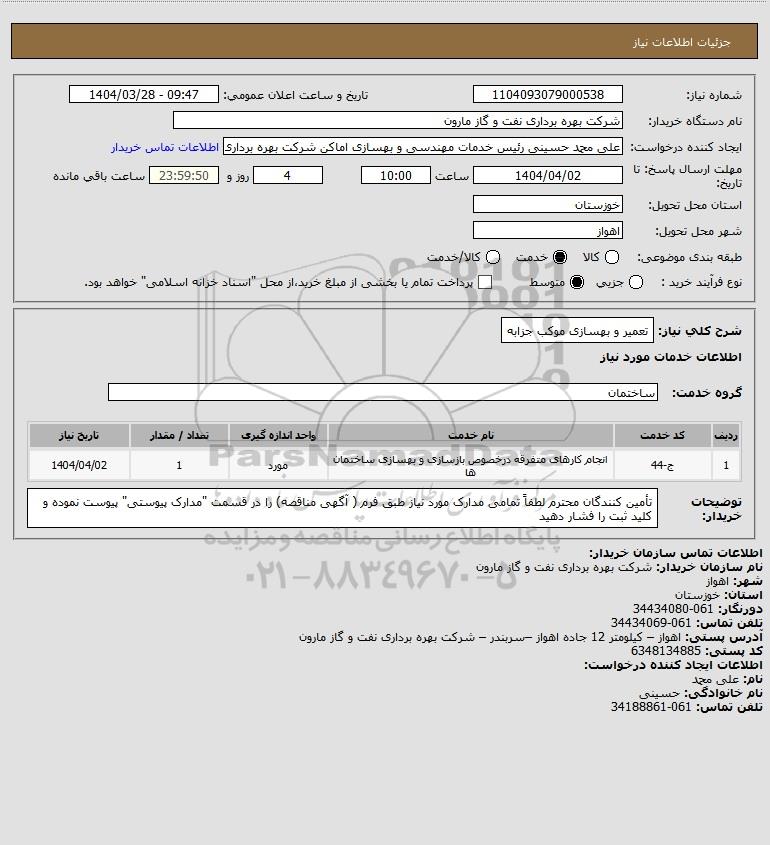This screenshot has width=770, height=845.
Task: Click the request creator field
Action: pyautogui.click(x=422, y=147)
